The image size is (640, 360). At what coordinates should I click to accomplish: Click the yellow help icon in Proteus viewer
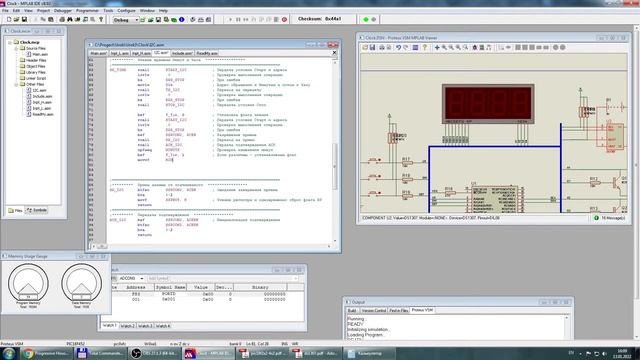click(x=424, y=47)
